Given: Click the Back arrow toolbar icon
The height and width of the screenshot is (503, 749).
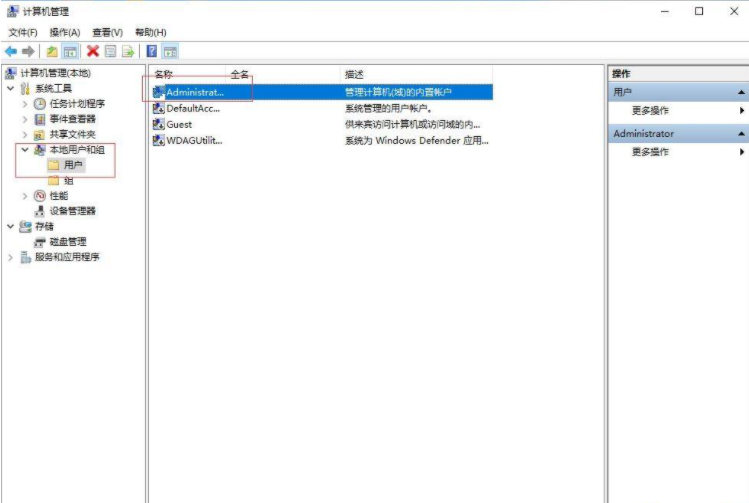Looking at the screenshot, I should coord(11,51).
